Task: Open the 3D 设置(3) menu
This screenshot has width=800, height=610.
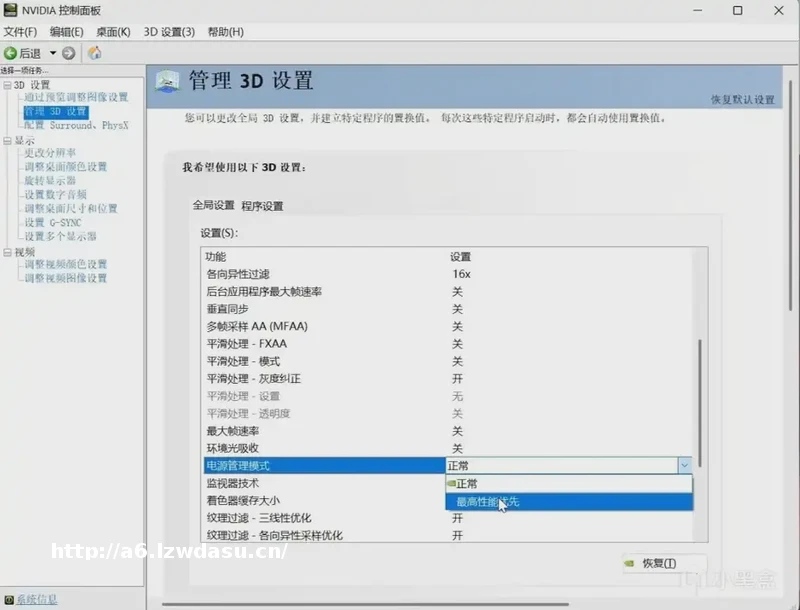Action: [169, 32]
